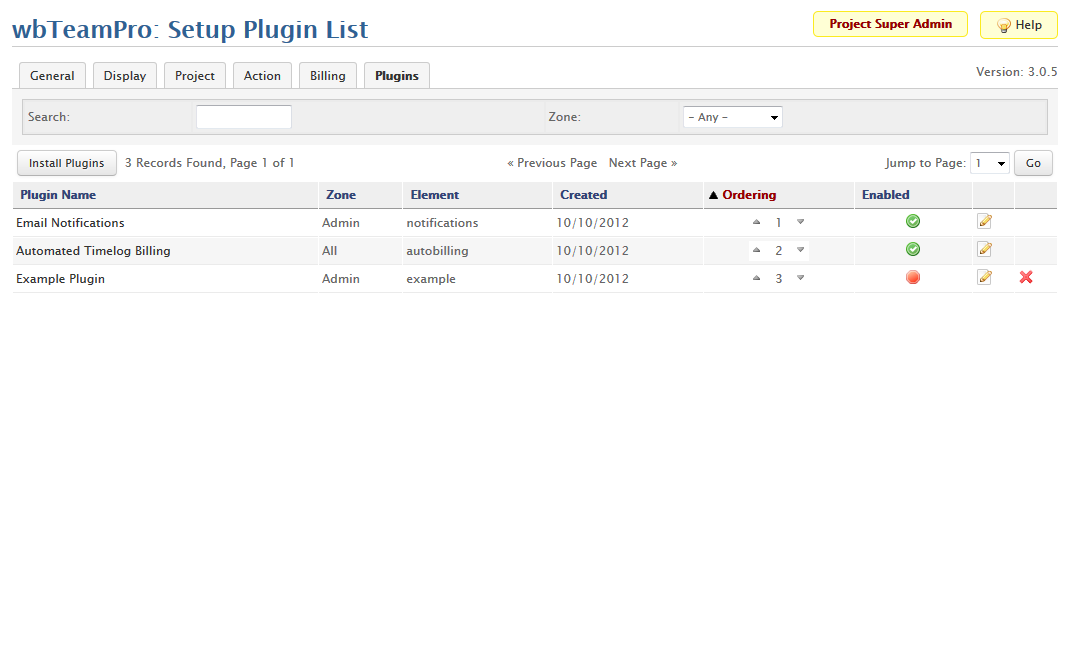Edit the Email Notifications plugin

[984, 222]
